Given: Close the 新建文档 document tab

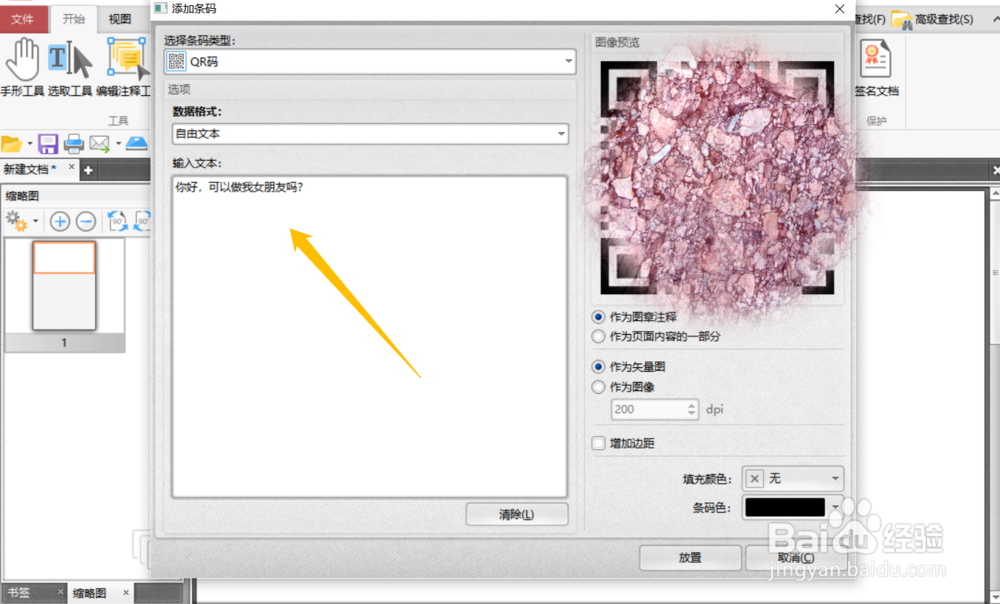Looking at the screenshot, I should (71, 167).
